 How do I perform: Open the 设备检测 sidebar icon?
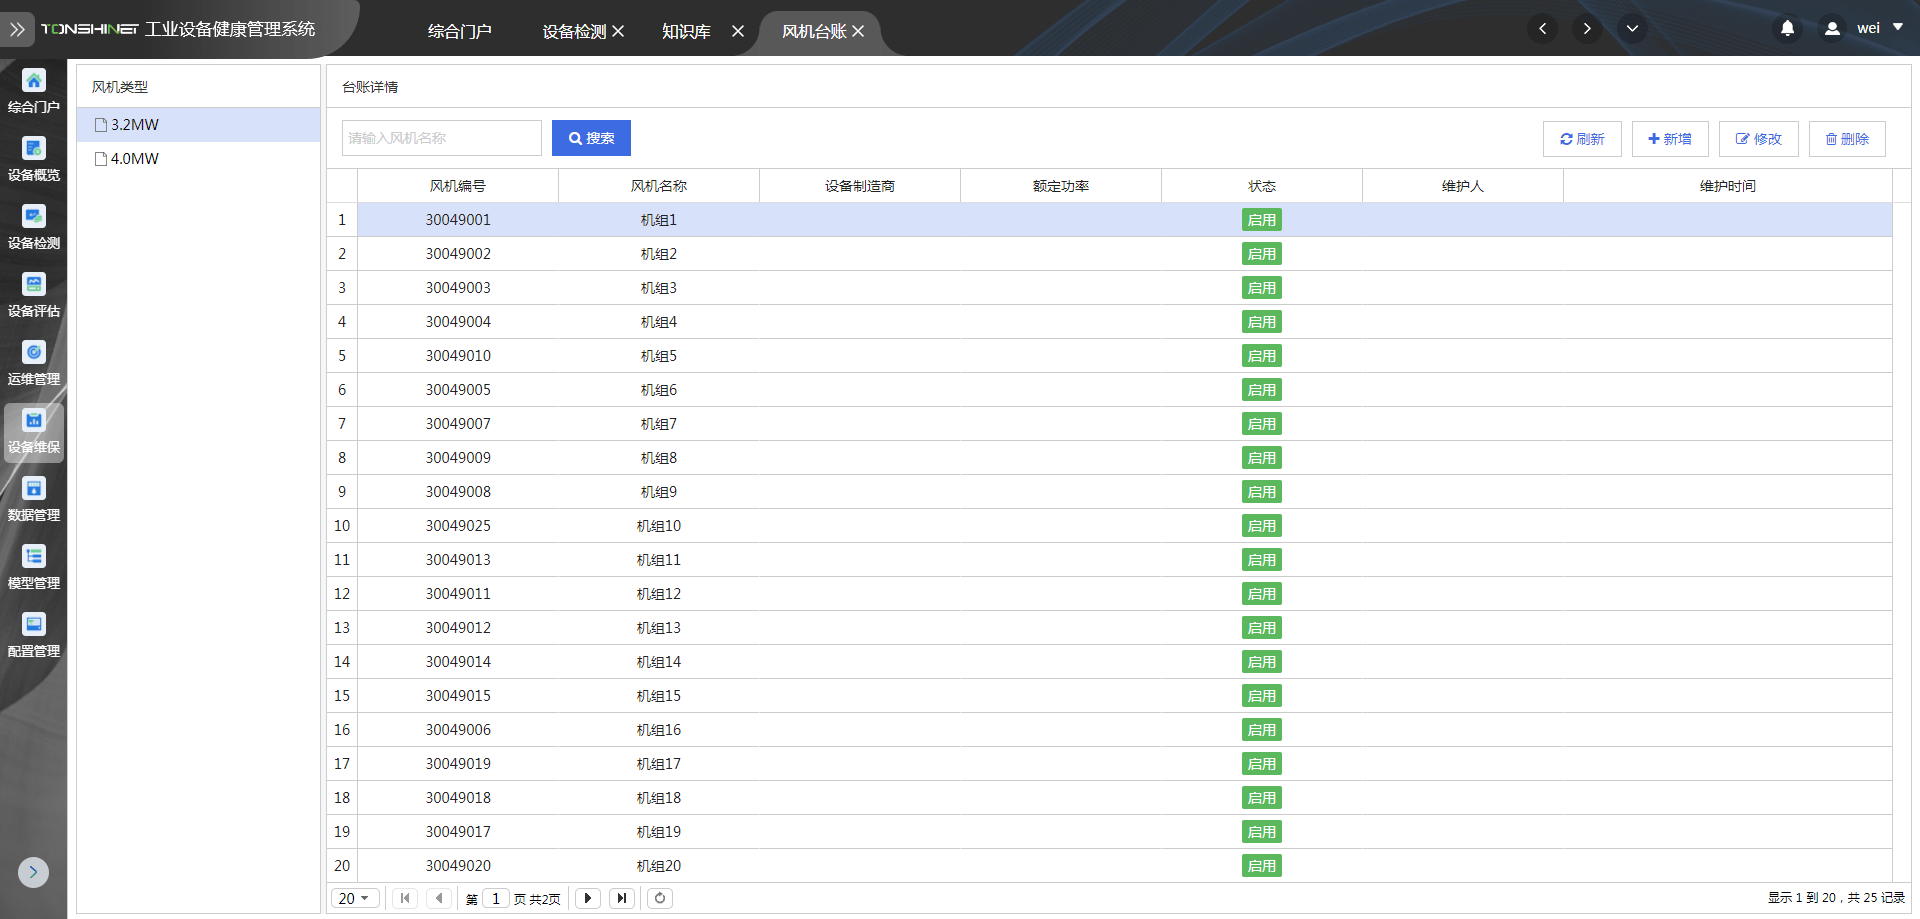34,226
